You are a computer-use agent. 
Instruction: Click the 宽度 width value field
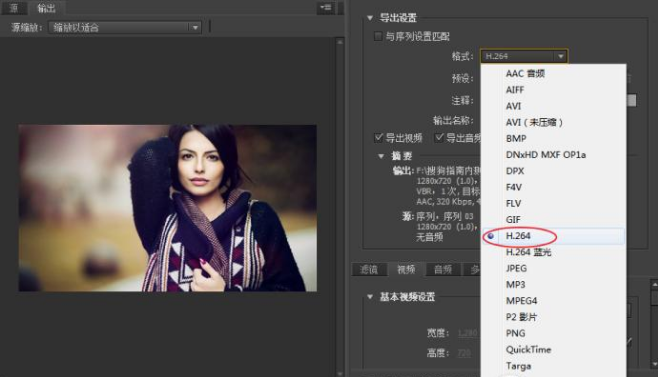coord(467,333)
